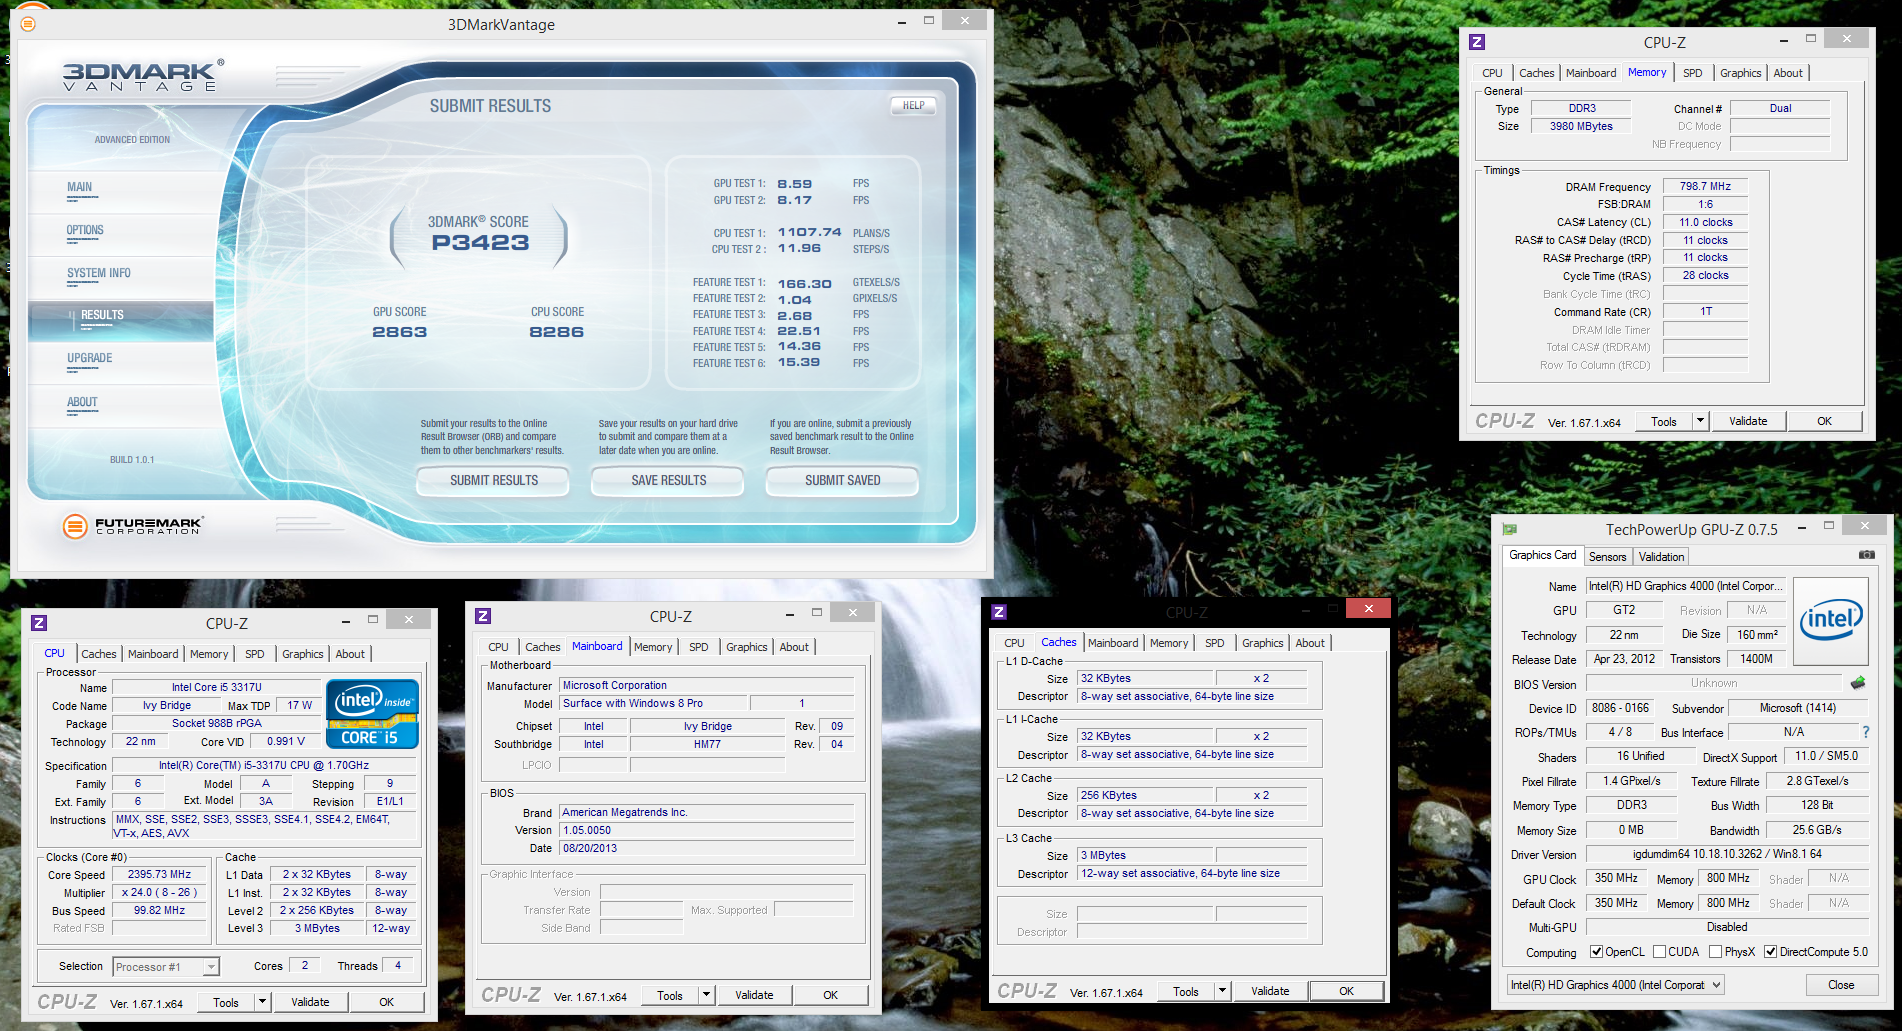Viewport: 1902px width, 1031px height.
Task: Click the Bus Interface question mark in GPU-Z
Action: click(x=1866, y=732)
